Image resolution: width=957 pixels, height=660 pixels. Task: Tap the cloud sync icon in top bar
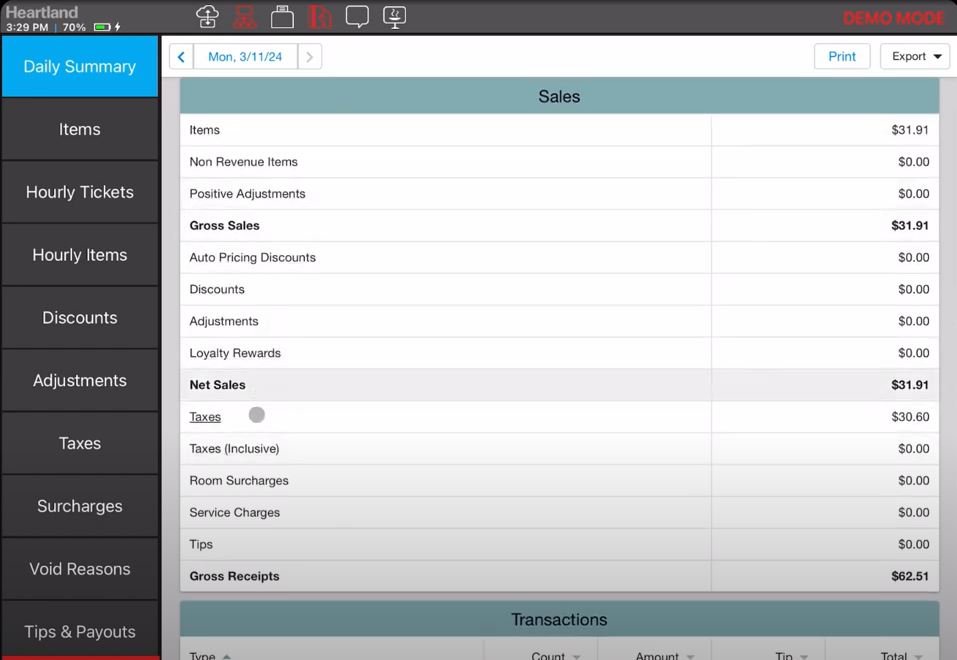[x=208, y=16]
